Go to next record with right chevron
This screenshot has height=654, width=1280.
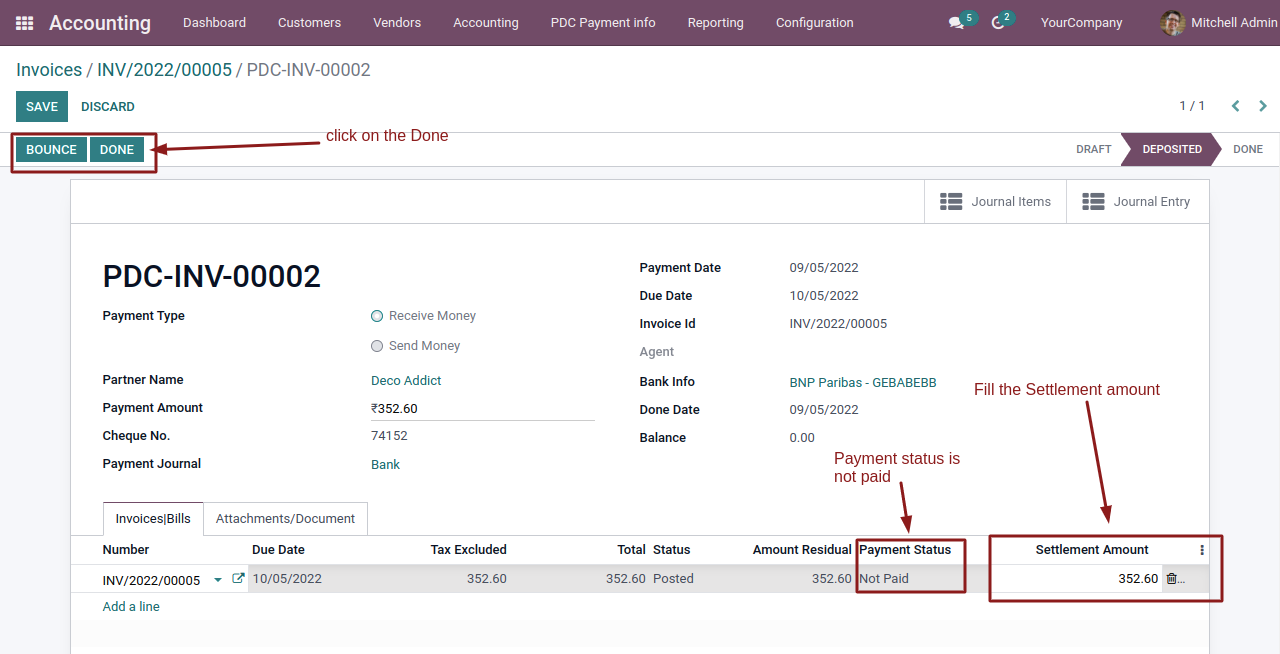tap(1263, 106)
